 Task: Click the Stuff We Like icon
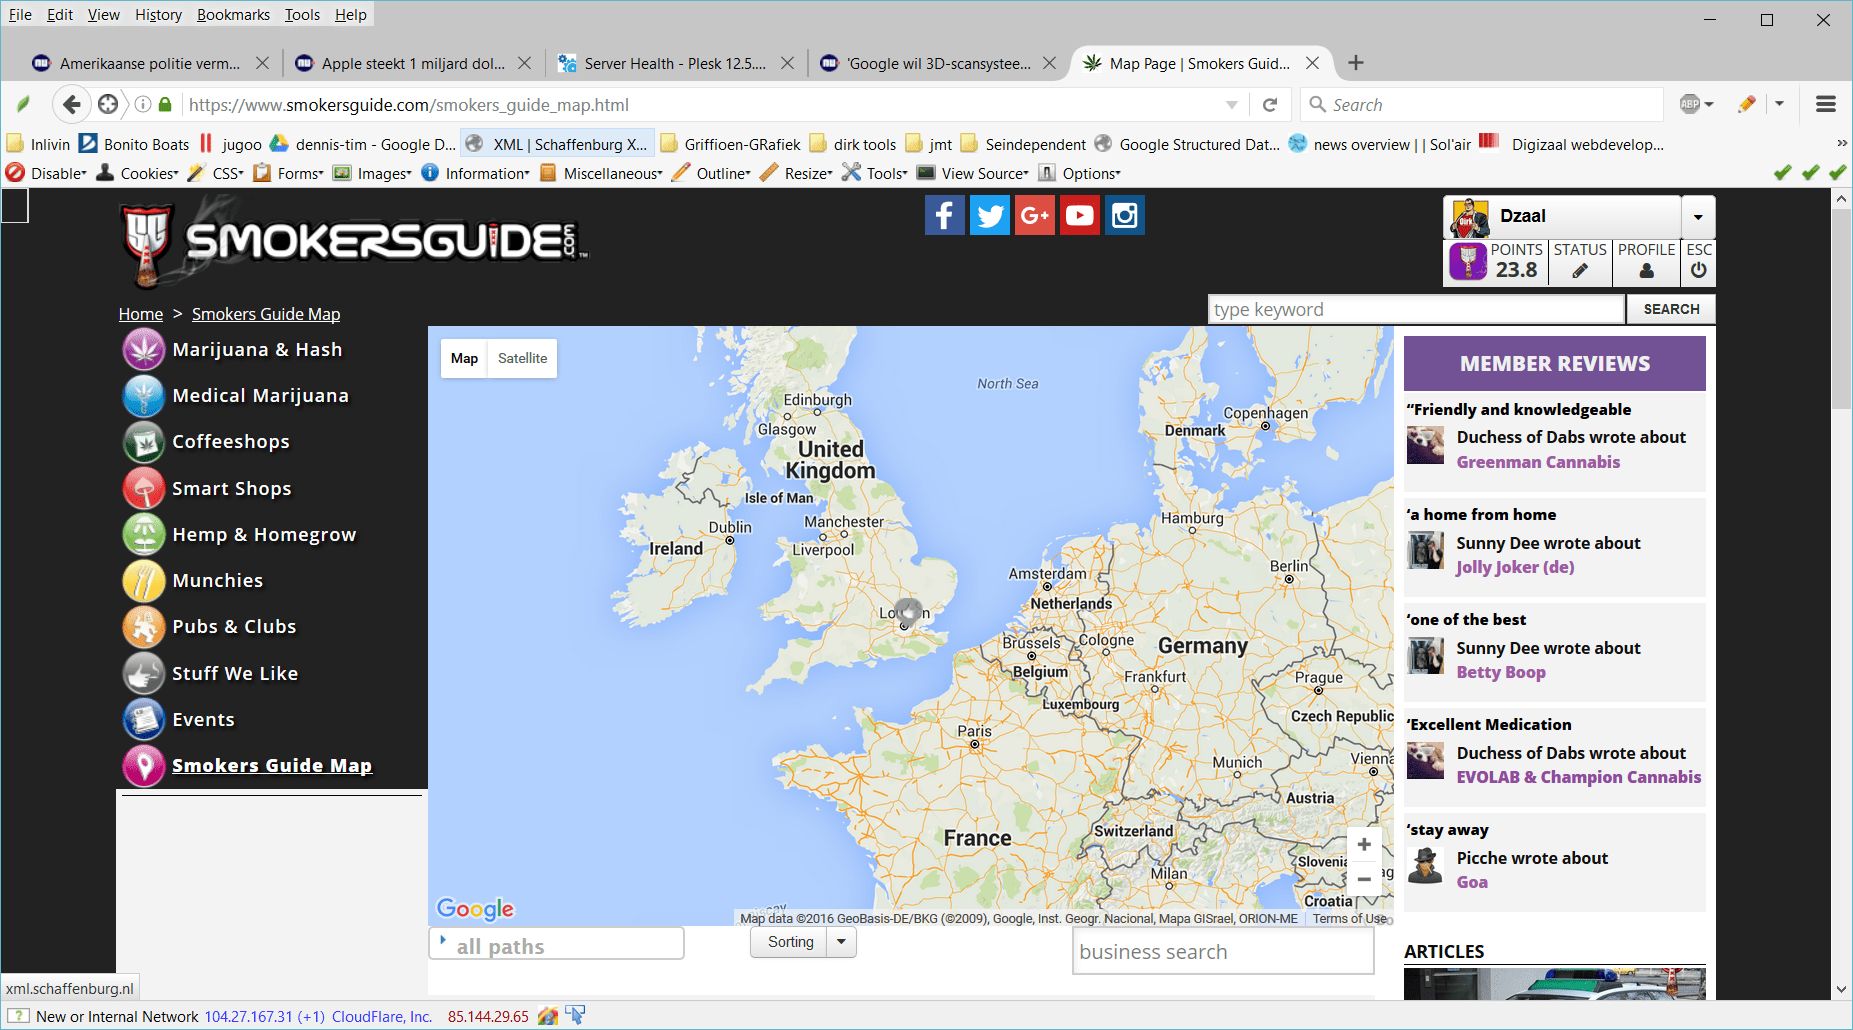pyautogui.click(x=144, y=673)
